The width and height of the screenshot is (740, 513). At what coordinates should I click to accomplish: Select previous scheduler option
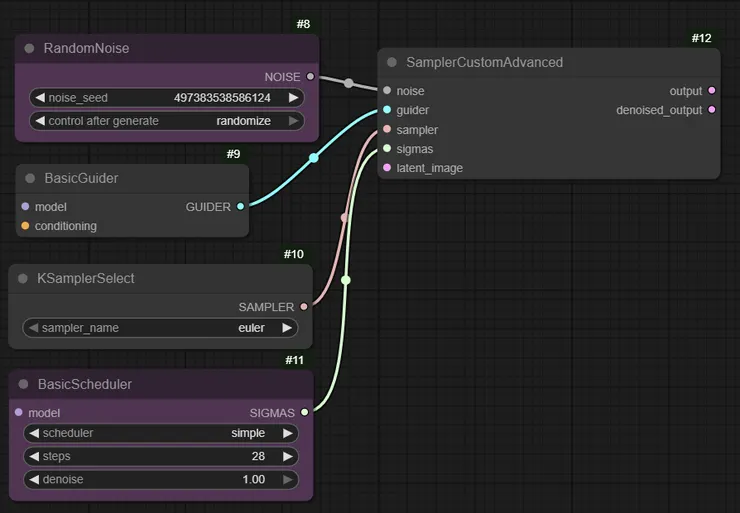(x=34, y=433)
